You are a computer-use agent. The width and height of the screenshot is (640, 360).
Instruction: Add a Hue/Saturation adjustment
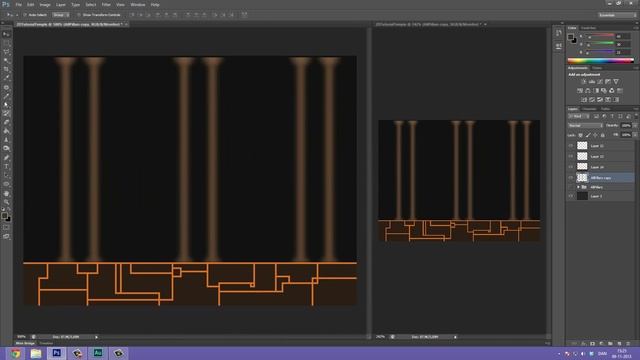pyautogui.click(x=580, y=91)
